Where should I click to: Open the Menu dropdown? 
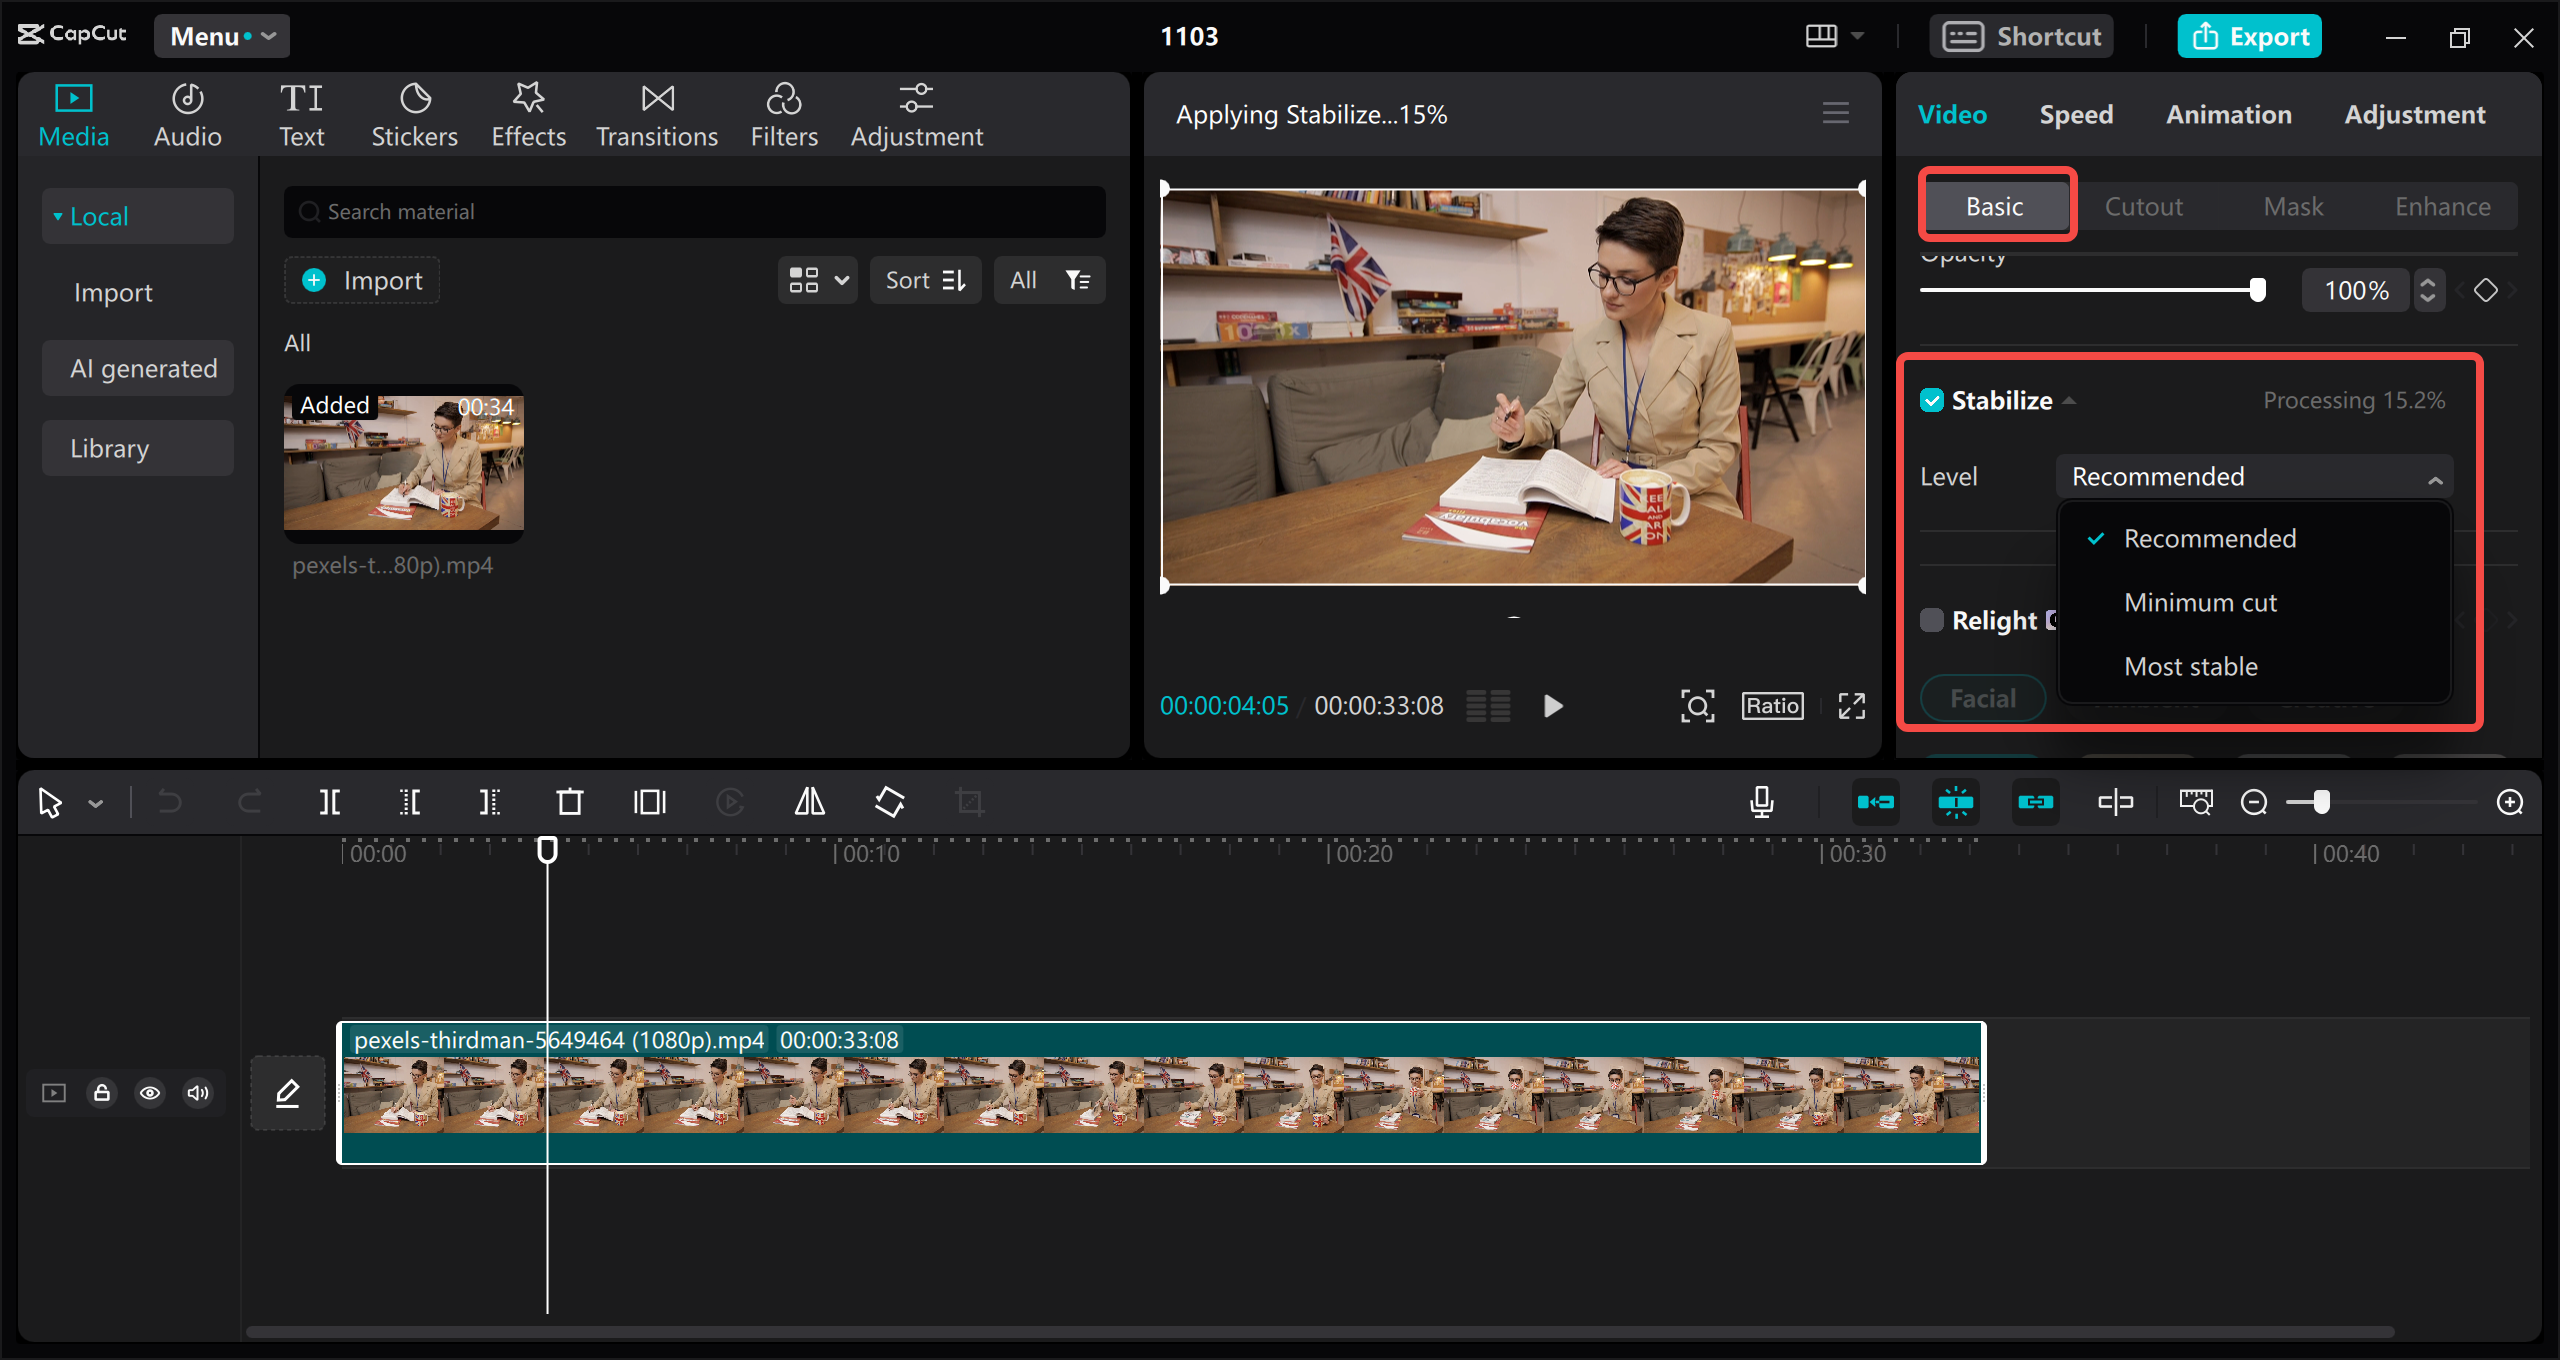click(x=222, y=36)
